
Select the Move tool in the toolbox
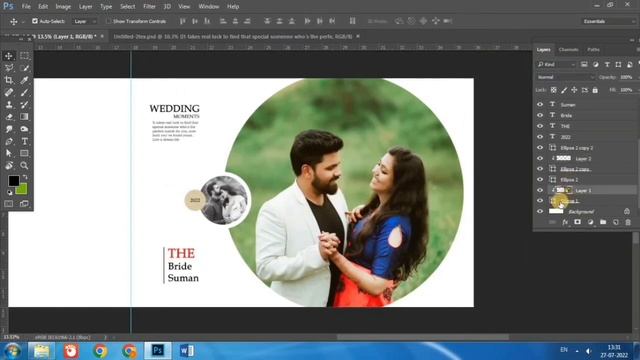click(x=9, y=56)
